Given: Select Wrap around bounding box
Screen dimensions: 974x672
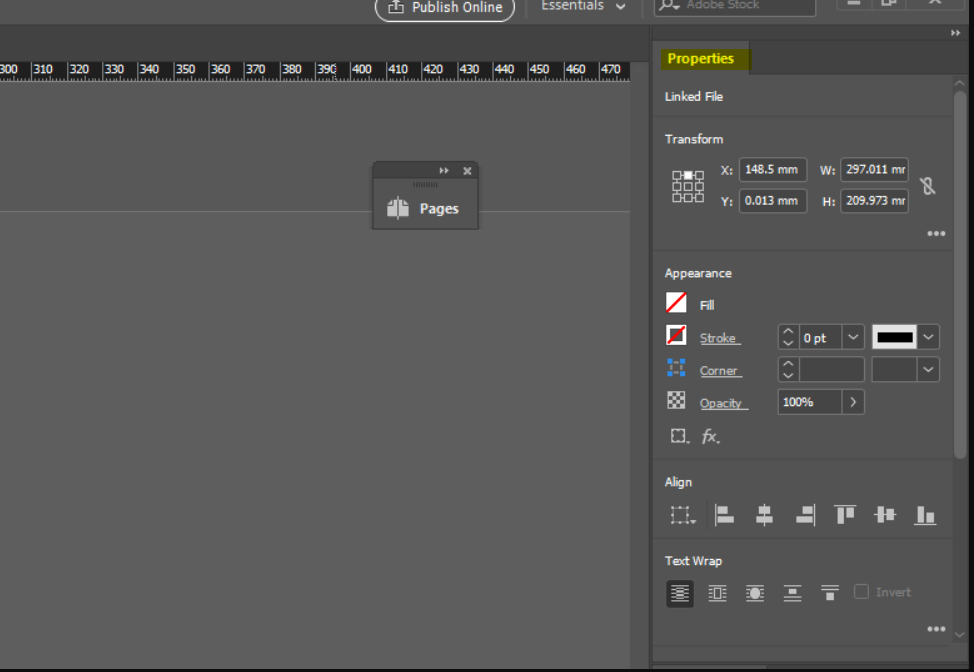Looking at the screenshot, I should [x=717, y=593].
